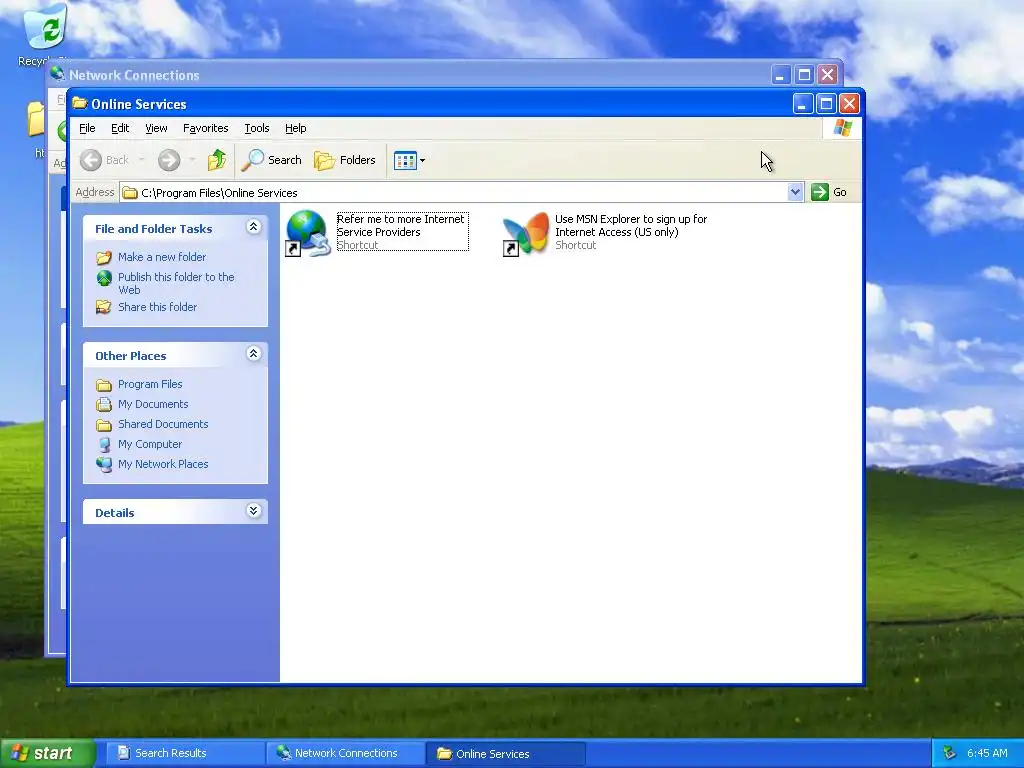Collapse the Other Places panel
Image resolution: width=1024 pixels, height=768 pixels.
pos(253,354)
